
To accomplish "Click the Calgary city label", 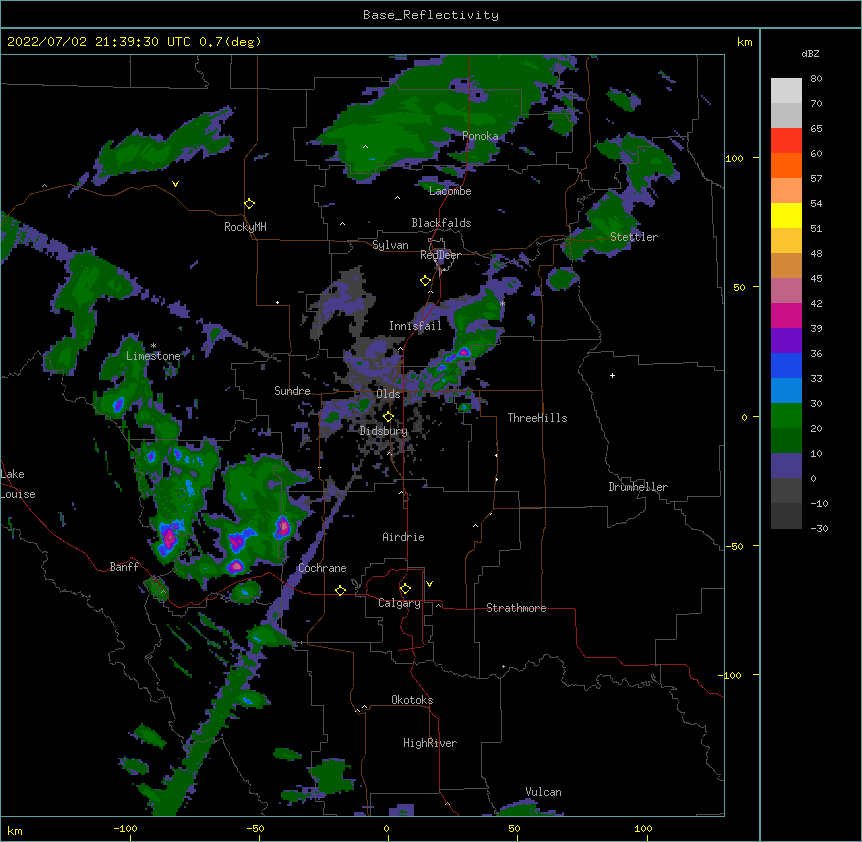I will (399, 603).
